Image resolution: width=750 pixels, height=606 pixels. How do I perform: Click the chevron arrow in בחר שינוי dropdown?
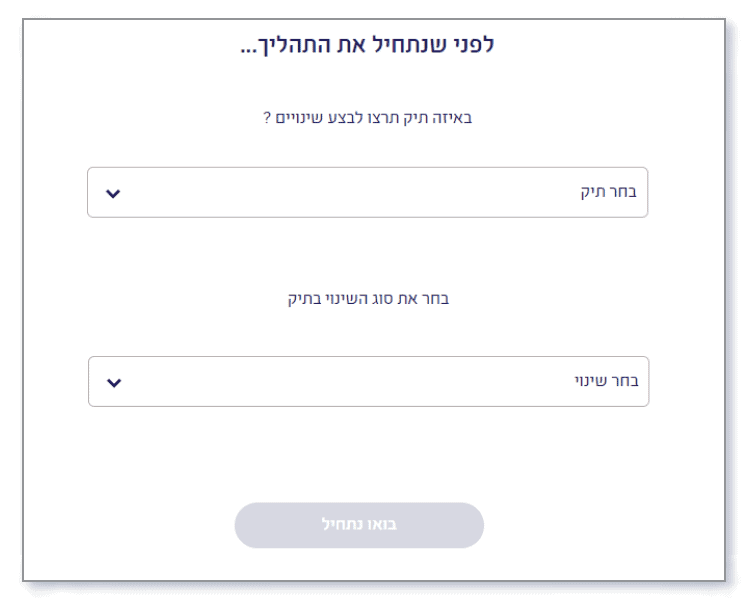[112, 382]
